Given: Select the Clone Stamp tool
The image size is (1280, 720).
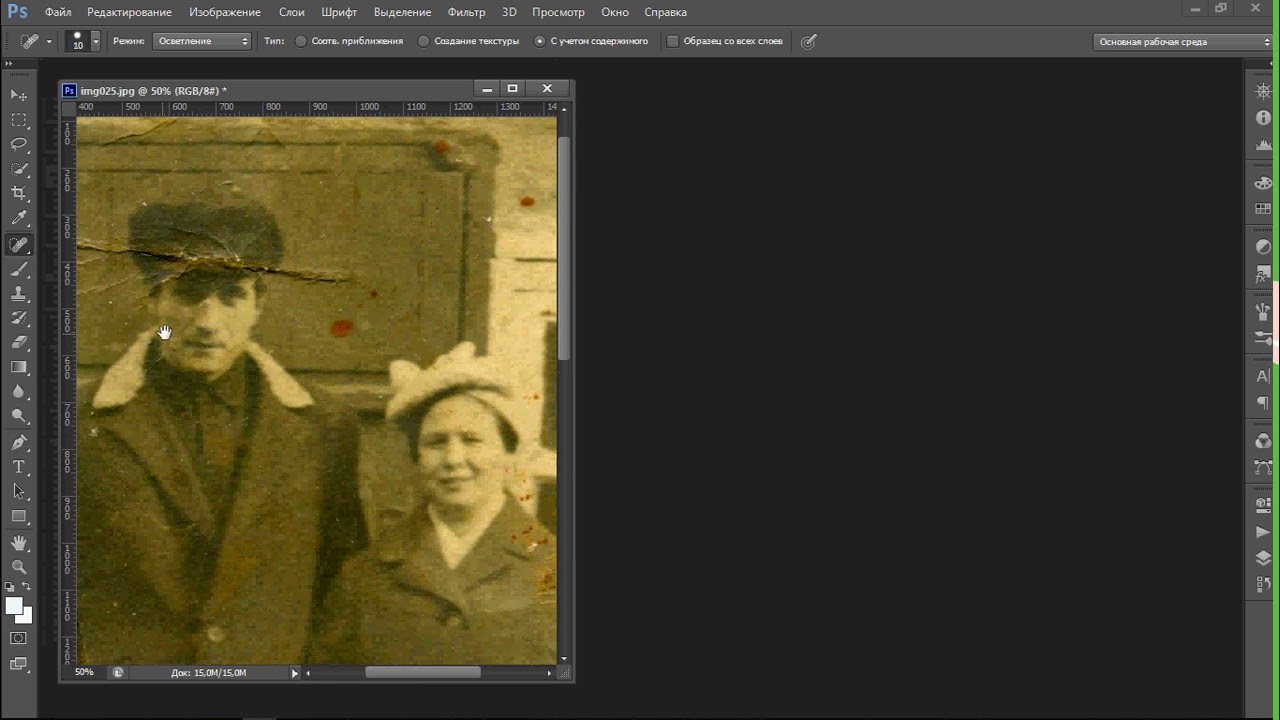Looking at the screenshot, I should [x=19, y=294].
